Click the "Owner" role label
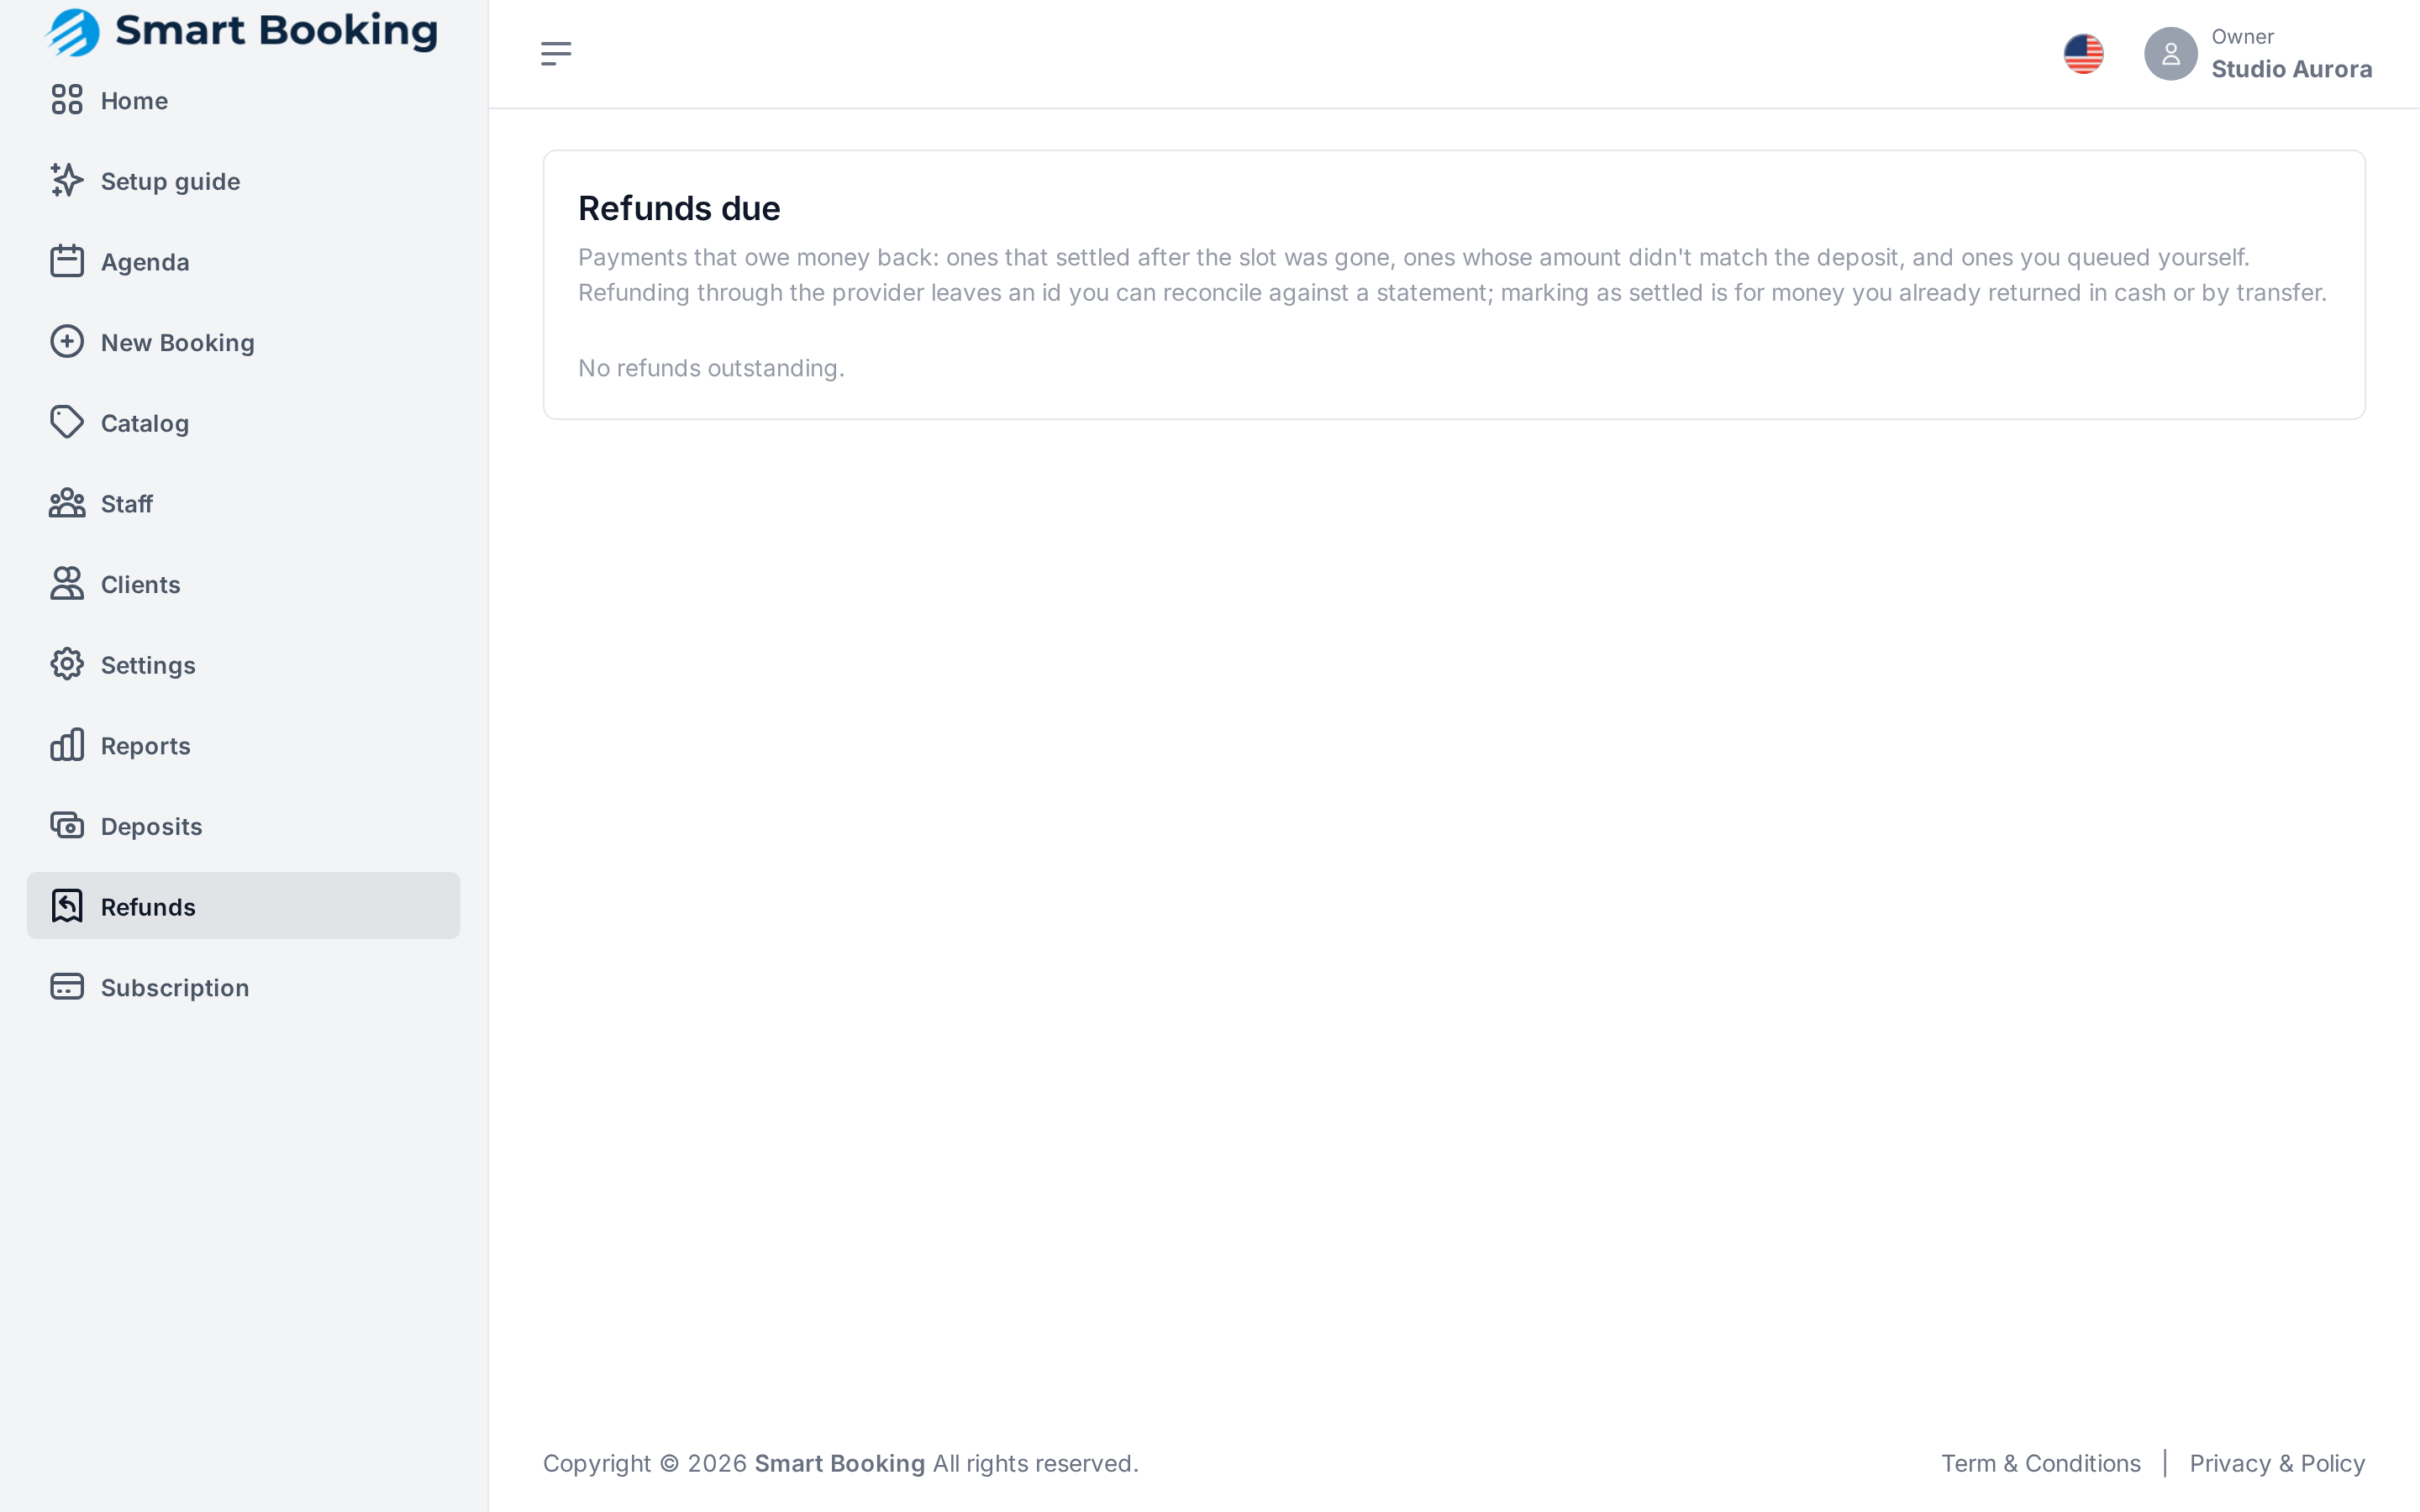This screenshot has height=1512, width=2420. pyautogui.click(x=2242, y=37)
